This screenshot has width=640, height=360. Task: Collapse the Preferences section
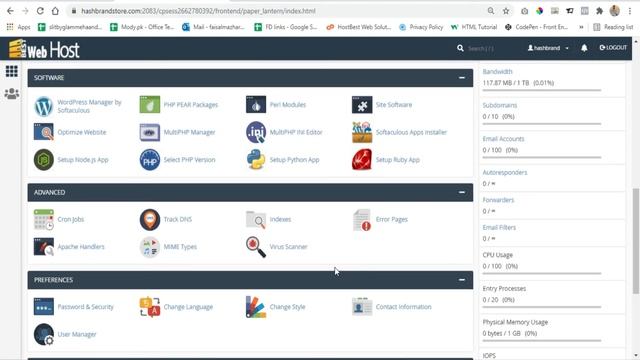tap(462, 280)
